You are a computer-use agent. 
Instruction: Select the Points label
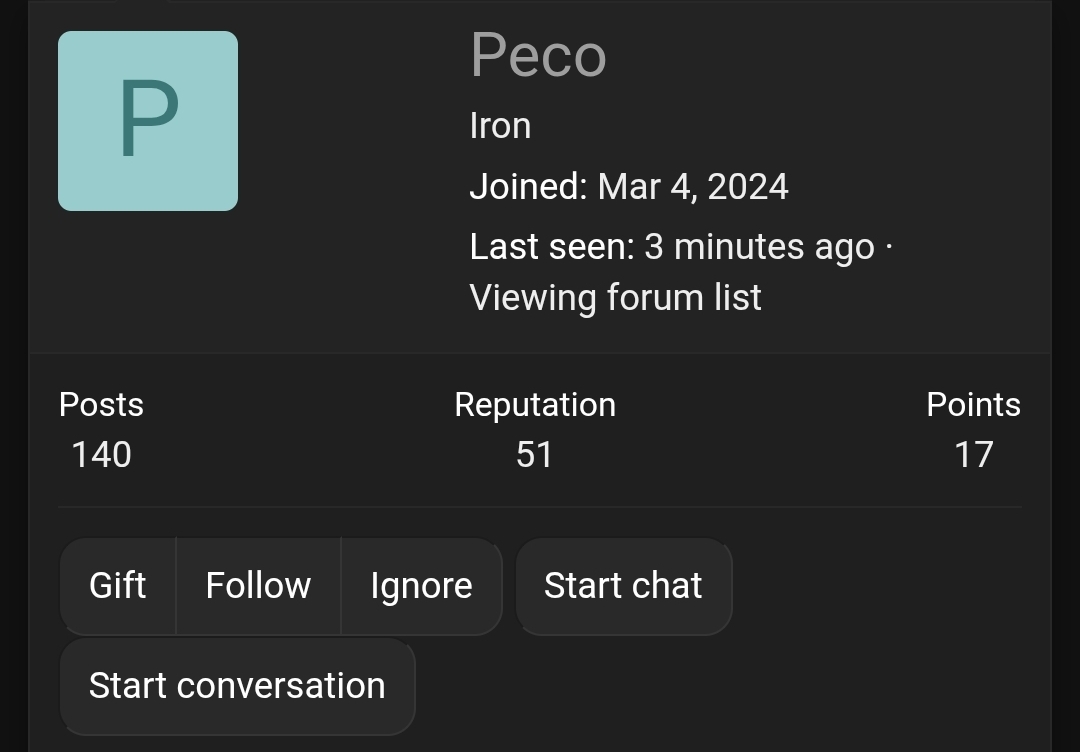(x=973, y=404)
